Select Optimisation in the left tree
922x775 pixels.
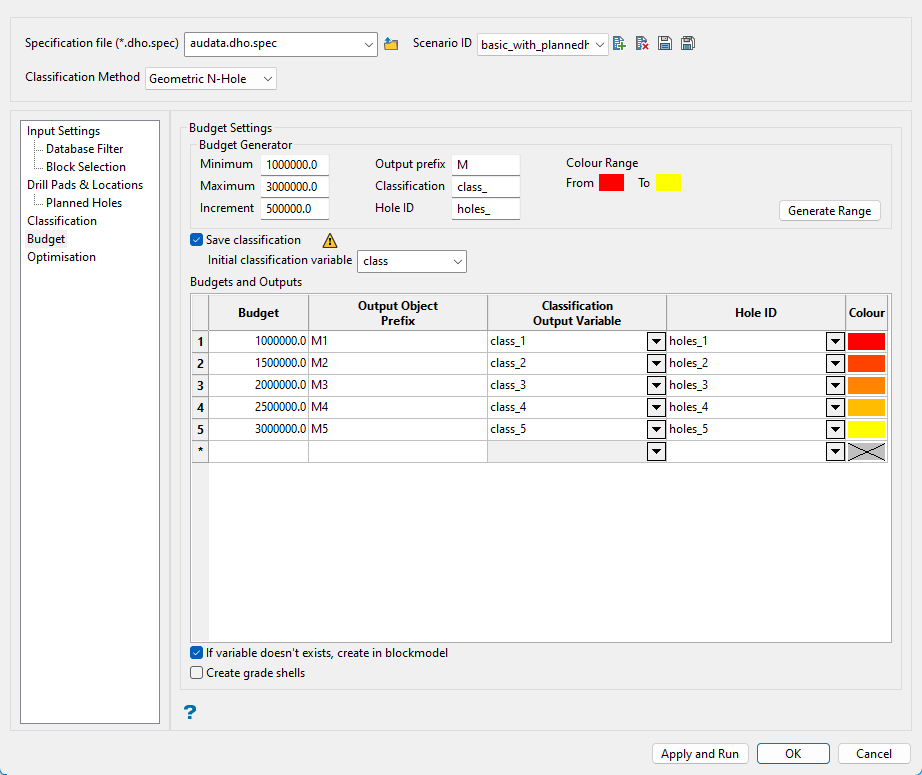coord(61,257)
